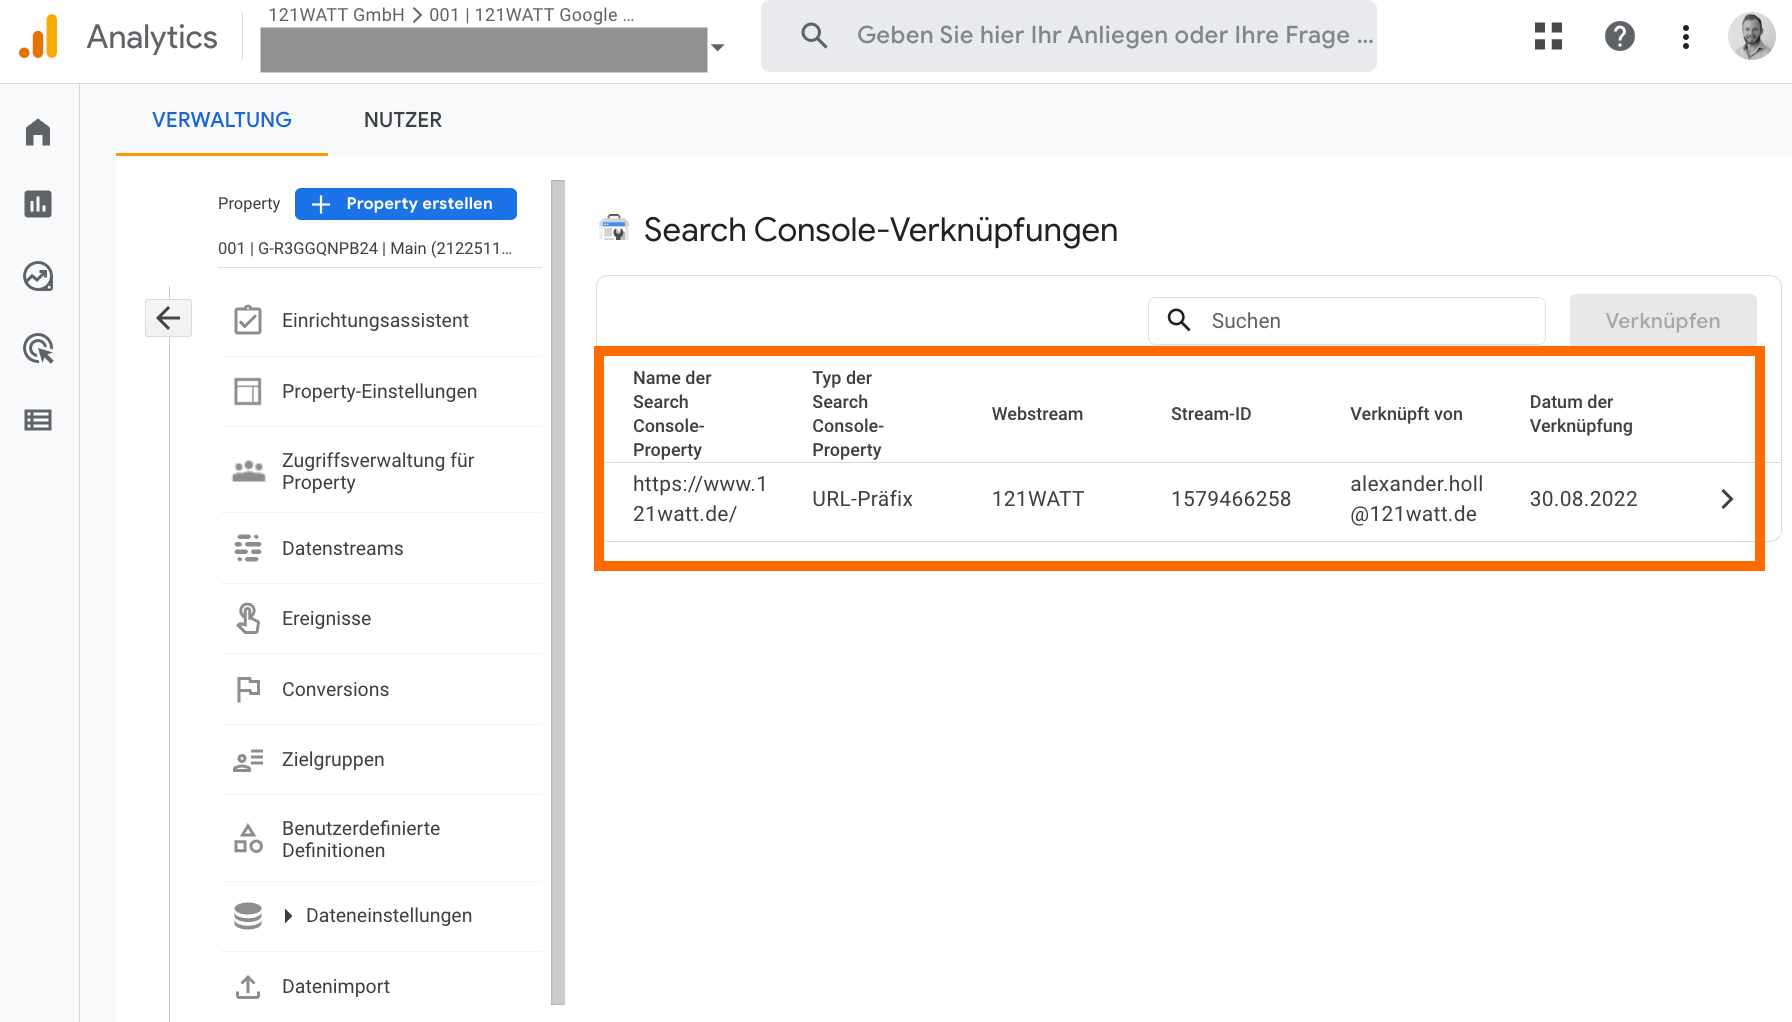Viewport: 1792px width, 1022px height.
Task: Switch to the NUTZER tab
Action: coord(402,120)
